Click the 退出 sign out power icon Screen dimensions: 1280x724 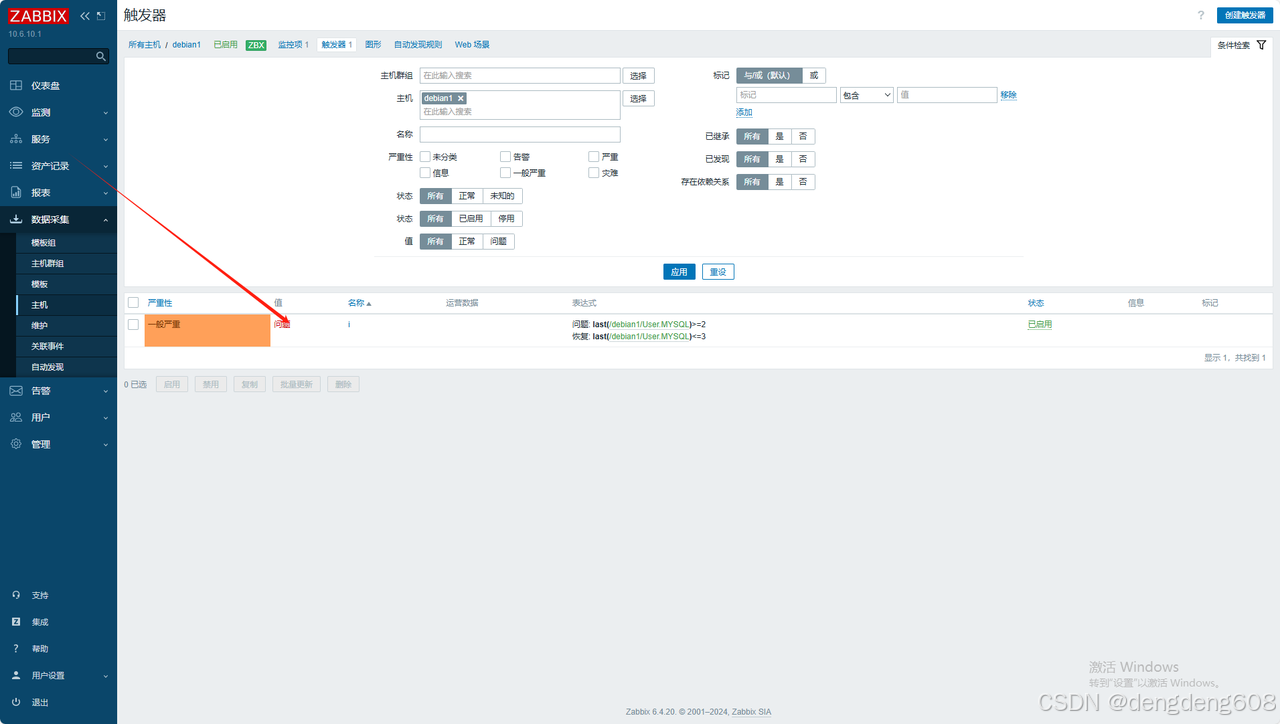coord(16,702)
